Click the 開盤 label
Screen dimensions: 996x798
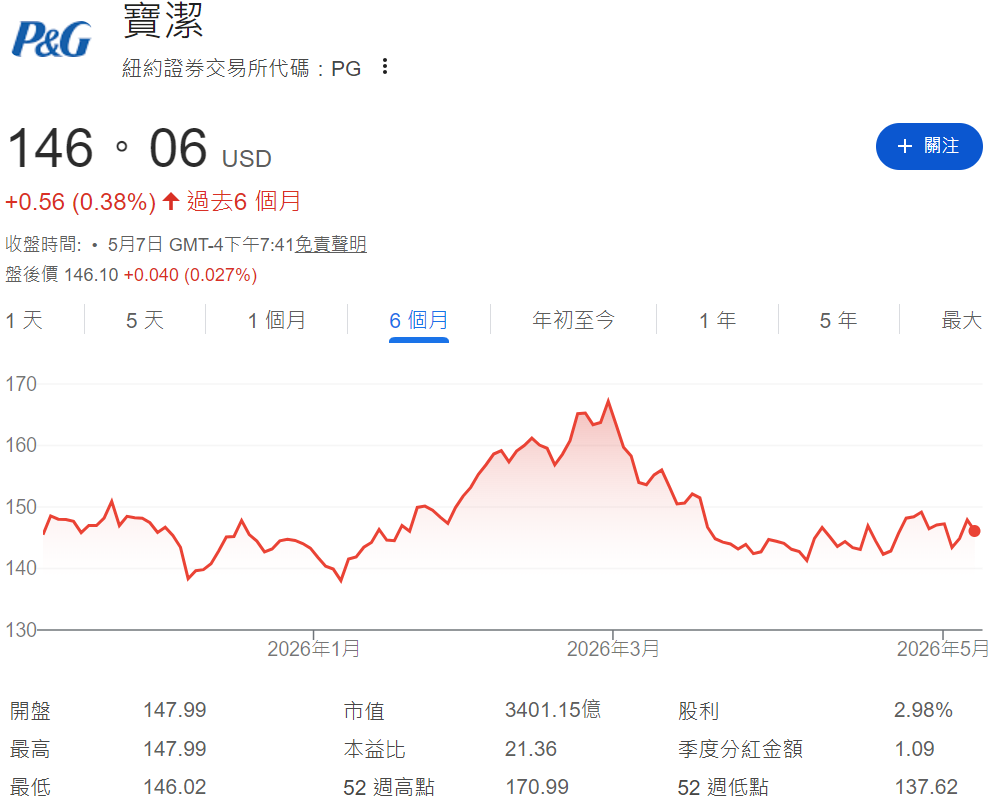pyautogui.click(x=30, y=710)
